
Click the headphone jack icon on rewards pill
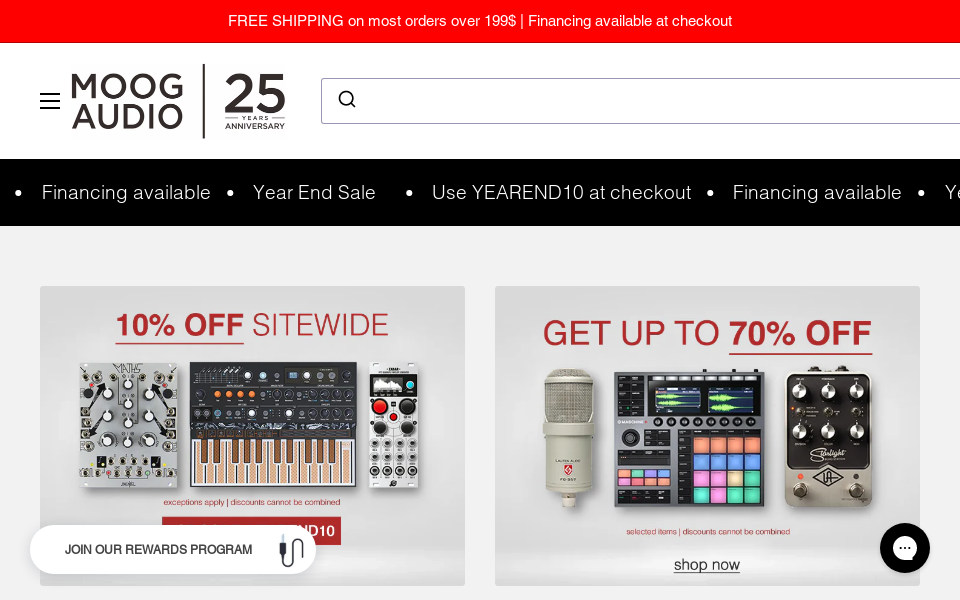[291, 550]
